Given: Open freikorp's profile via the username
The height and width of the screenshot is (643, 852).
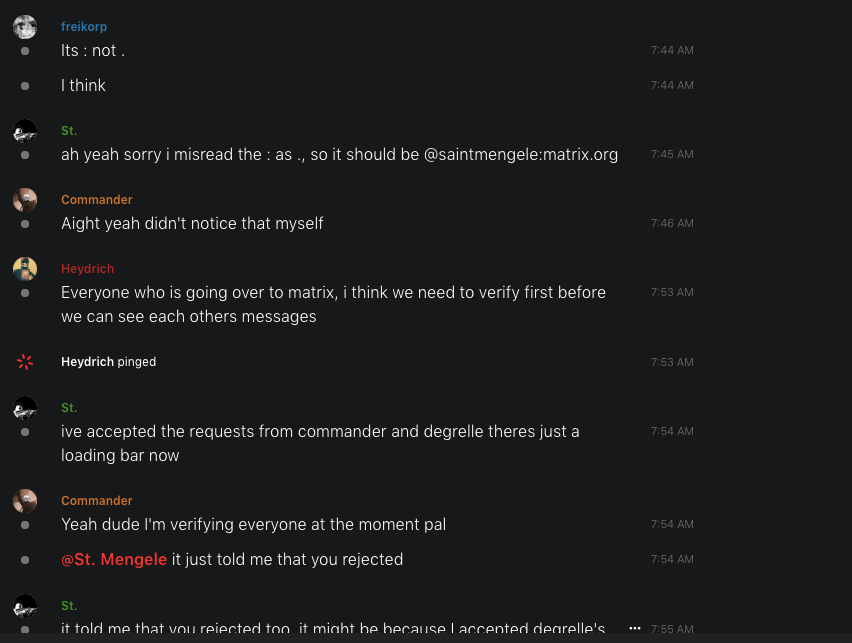Looking at the screenshot, I should (84, 27).
